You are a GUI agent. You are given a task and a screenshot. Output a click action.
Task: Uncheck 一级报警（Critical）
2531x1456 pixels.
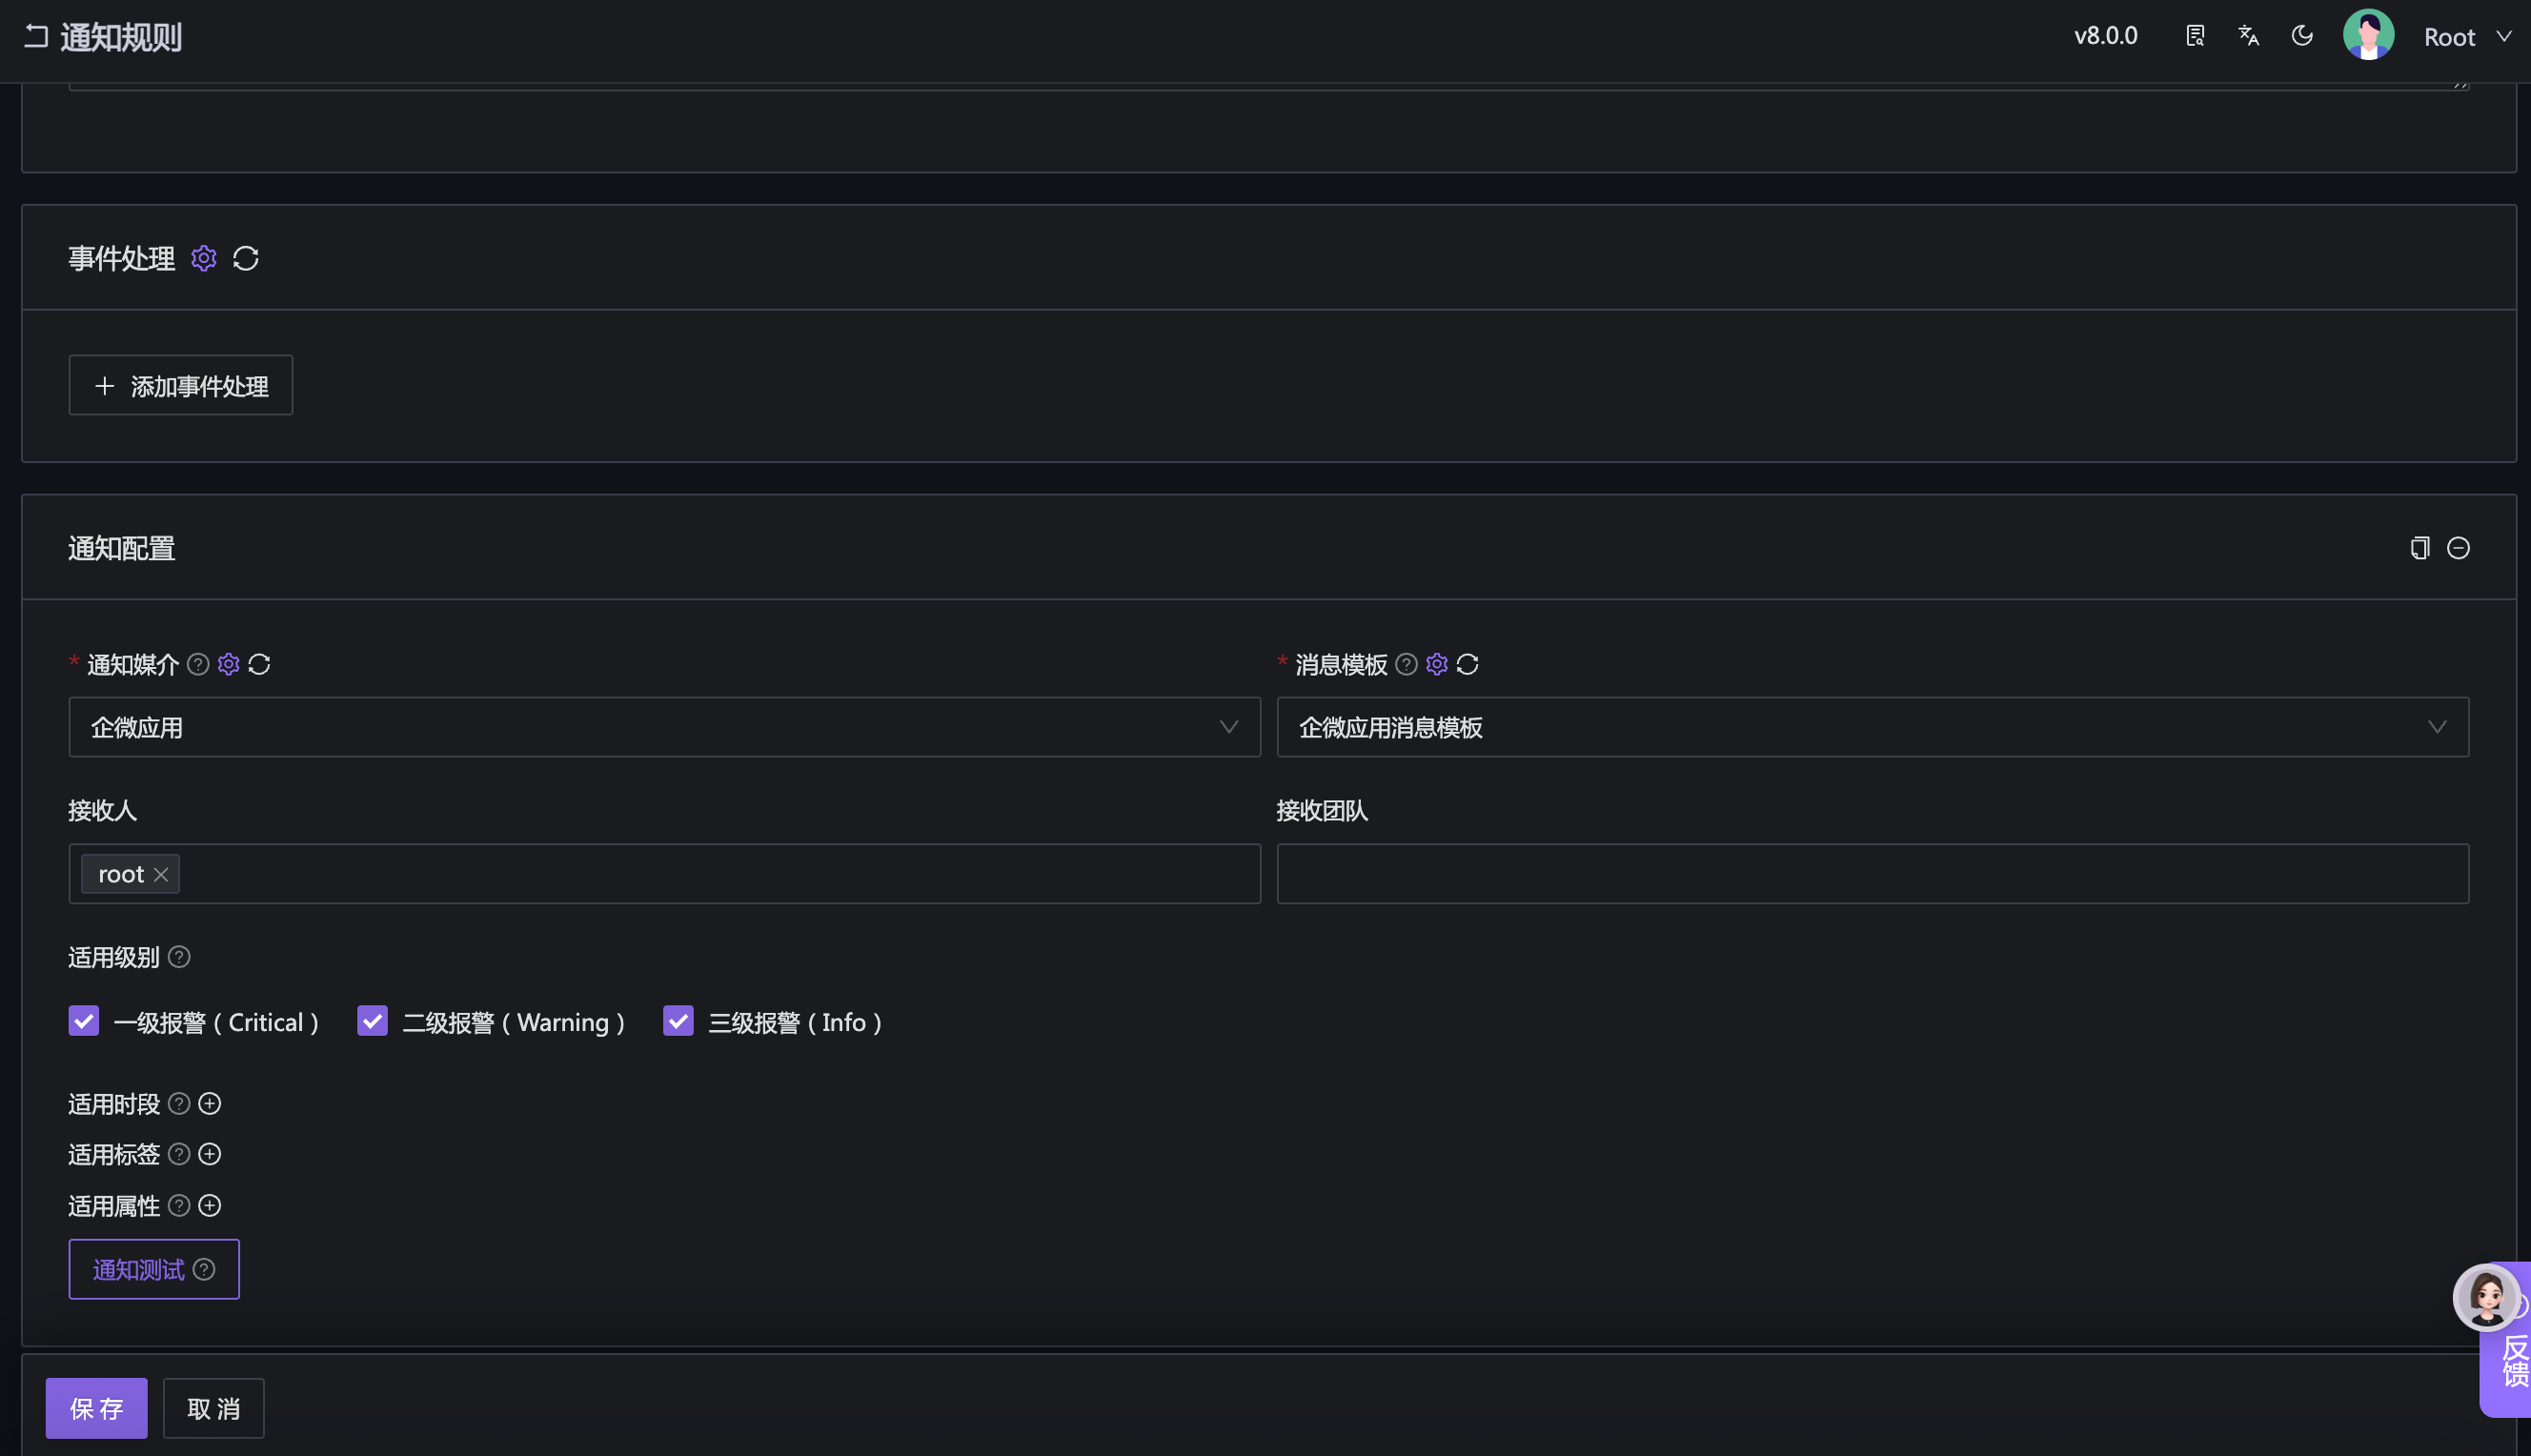84,1021
